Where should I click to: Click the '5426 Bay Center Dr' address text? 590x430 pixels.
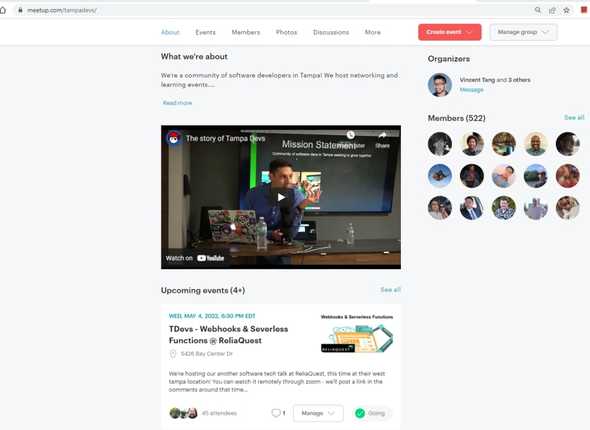tap(207, 354)
